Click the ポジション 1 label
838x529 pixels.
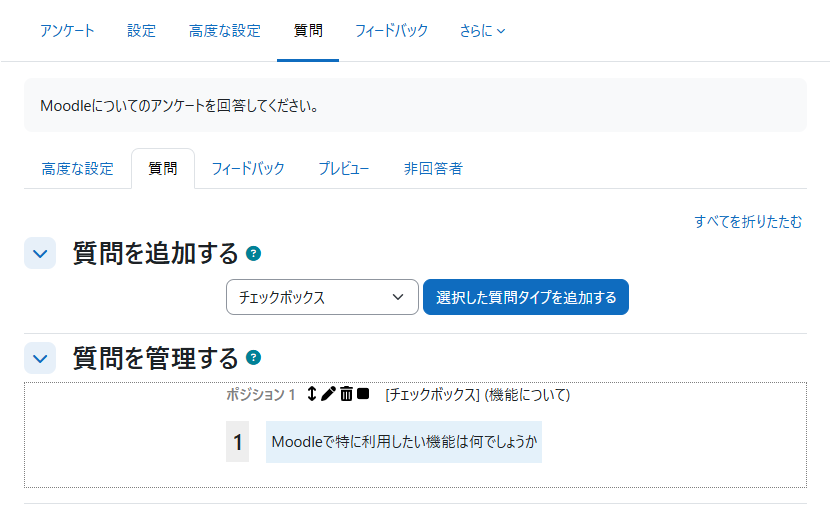260,394
